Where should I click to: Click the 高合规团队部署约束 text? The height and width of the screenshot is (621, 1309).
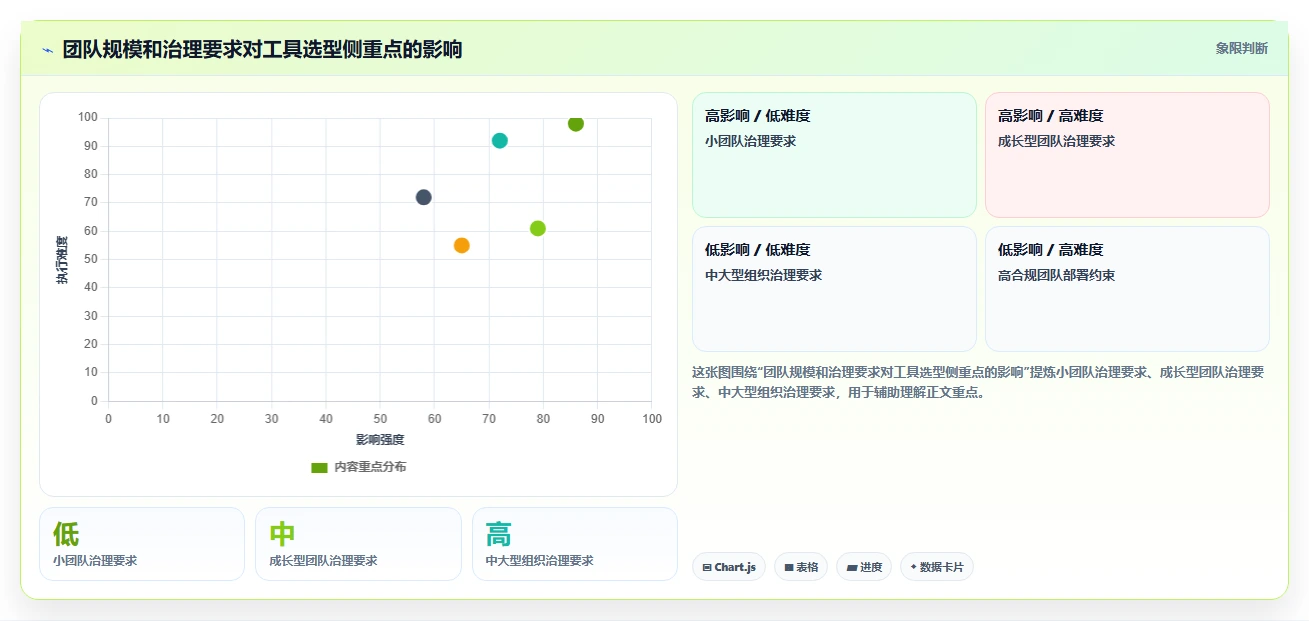pyautogui.click(x=1056, y=275)
